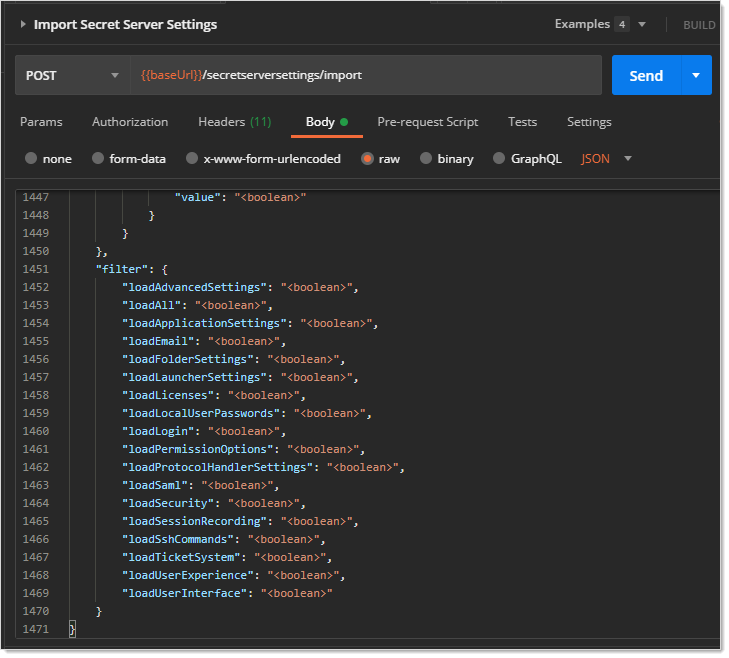Open the Pre-request Script tab
The image size is (729, 658).
click(427, 122)
